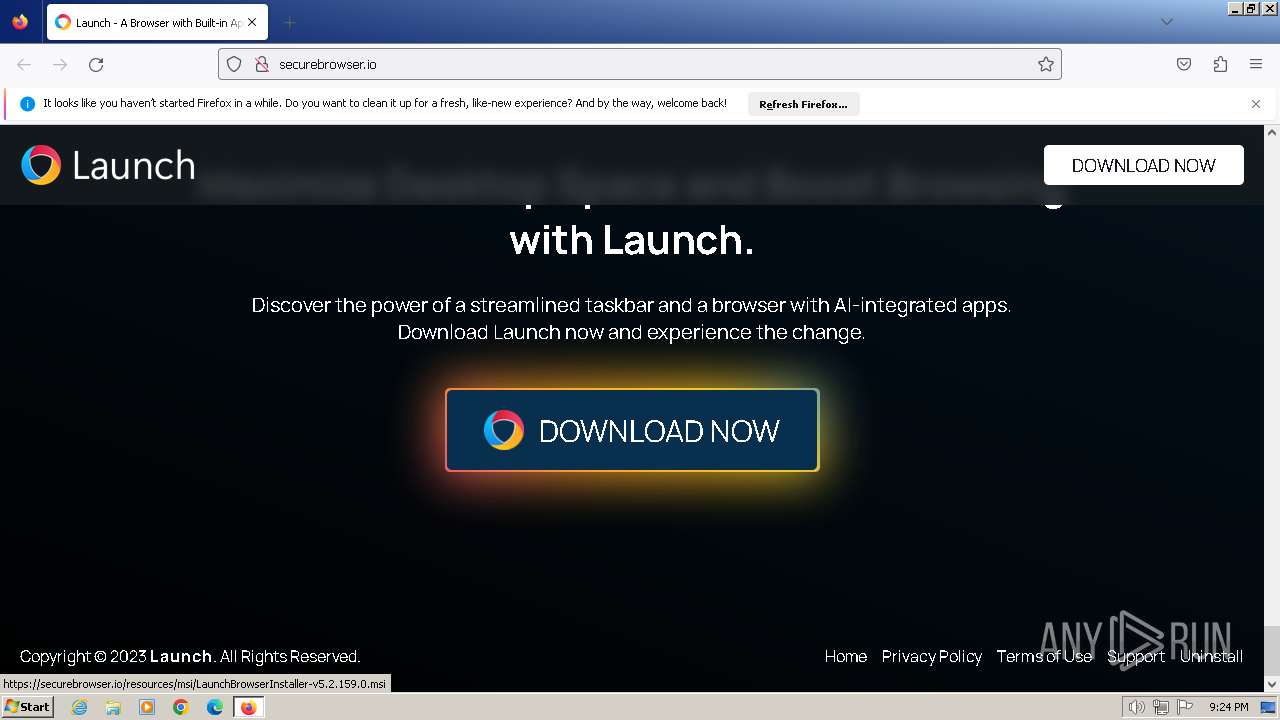The image size is (1280, 720).
Task: Click the page scrollbar down arrow
Action: pos(1272,685)
